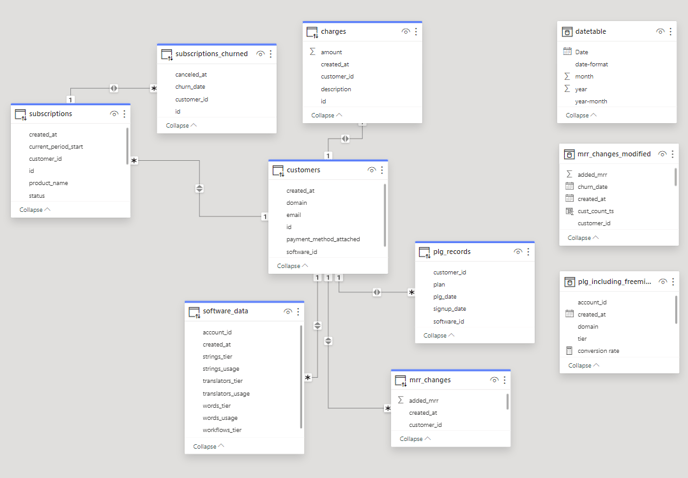Image resolution: width=688 pixels, height=478 pixels.
Task: Hide the subscriptions_churned table with eye icon
Action: coord(260,54)
